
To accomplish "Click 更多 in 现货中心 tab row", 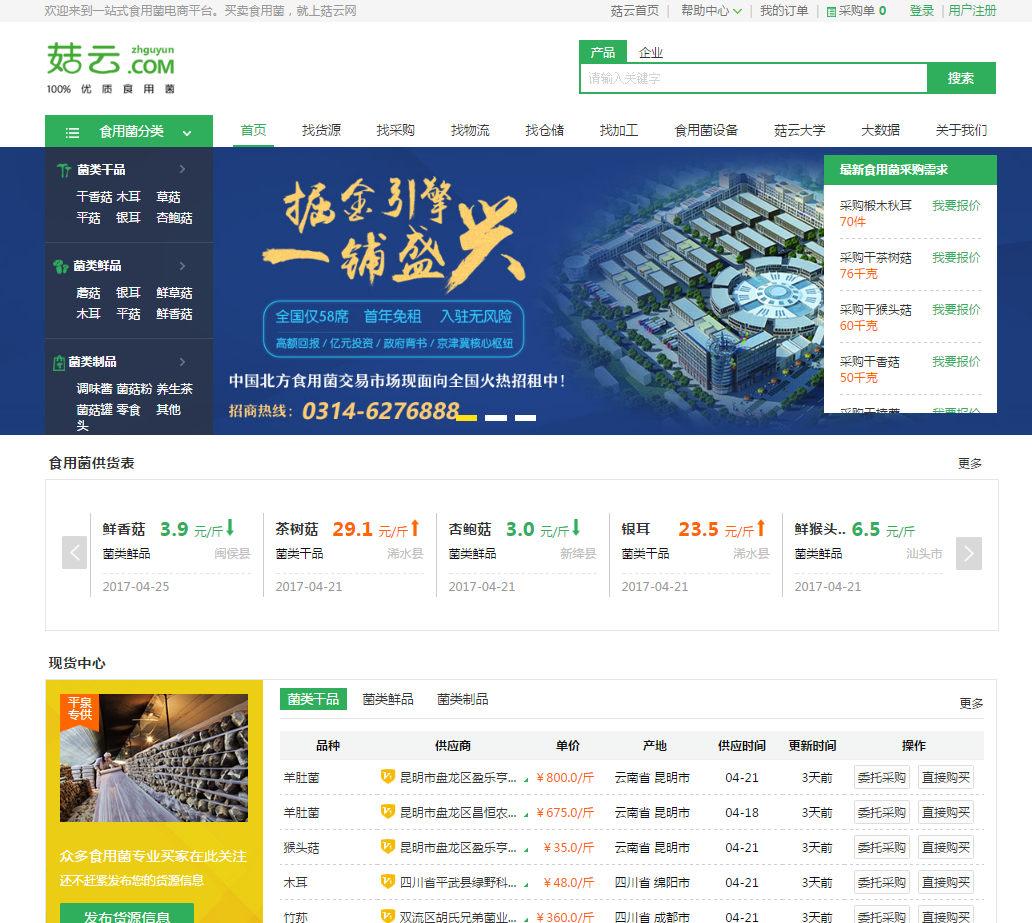I will (x=971, y=703).
